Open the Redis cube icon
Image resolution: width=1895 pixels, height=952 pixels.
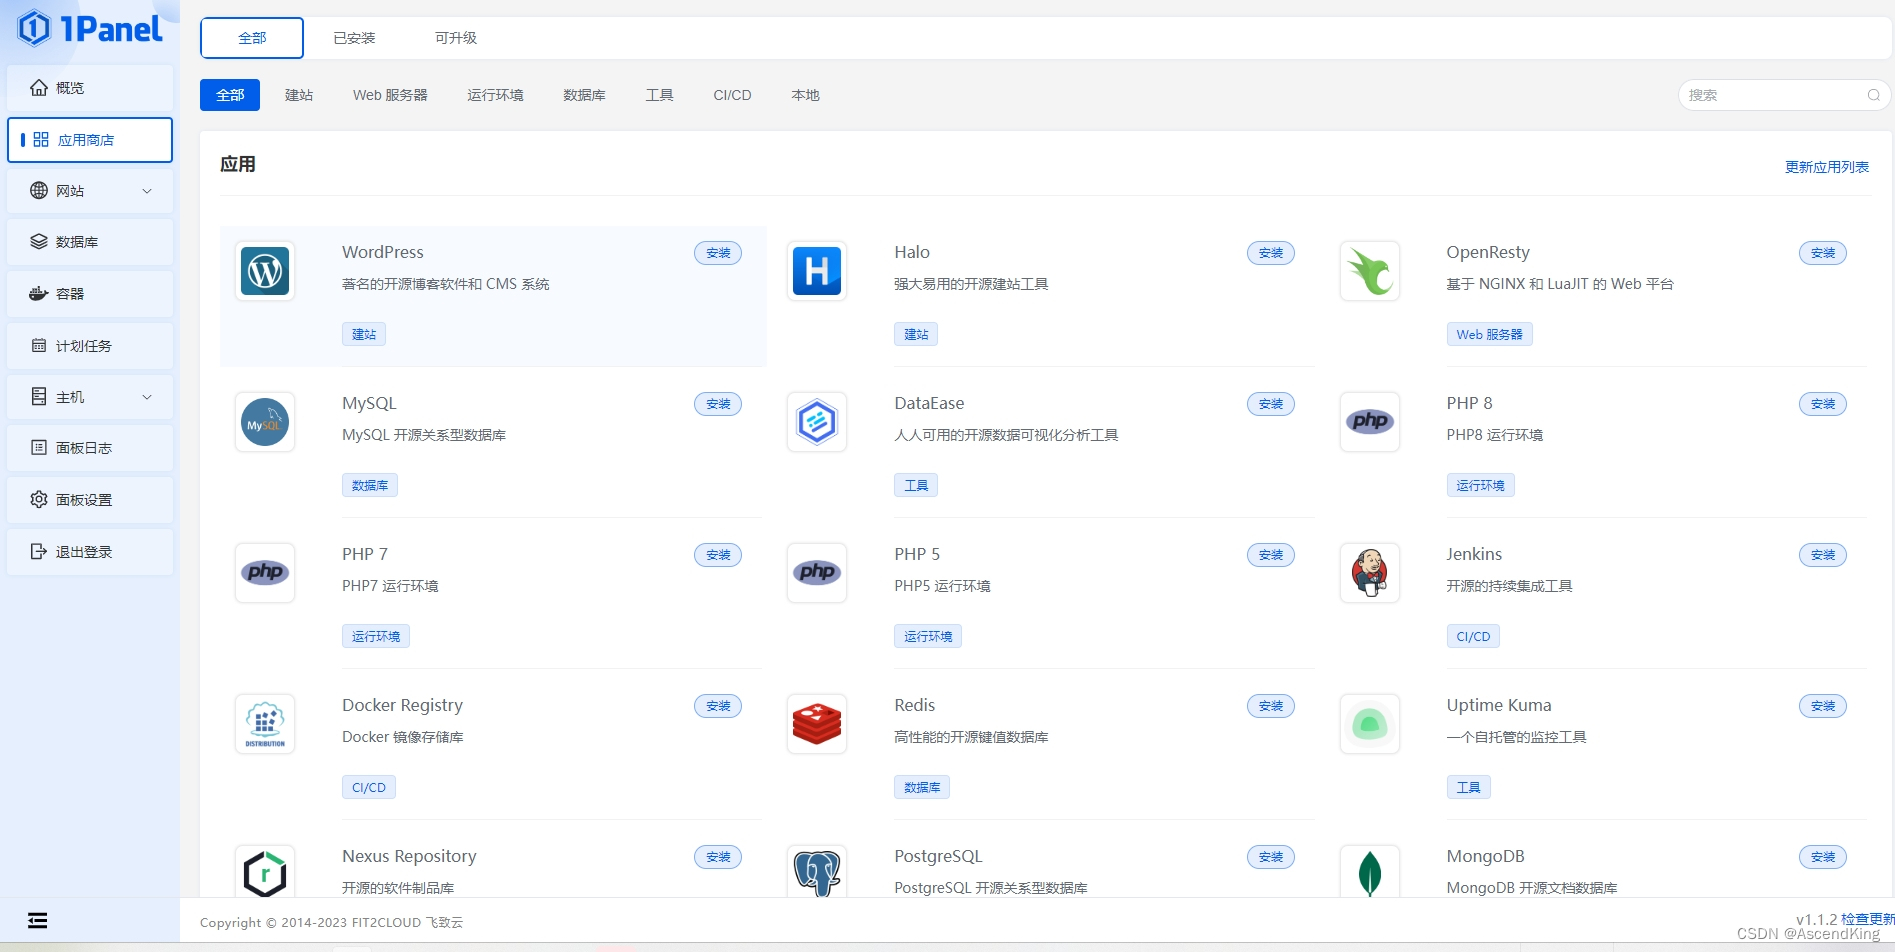[817, 724]
